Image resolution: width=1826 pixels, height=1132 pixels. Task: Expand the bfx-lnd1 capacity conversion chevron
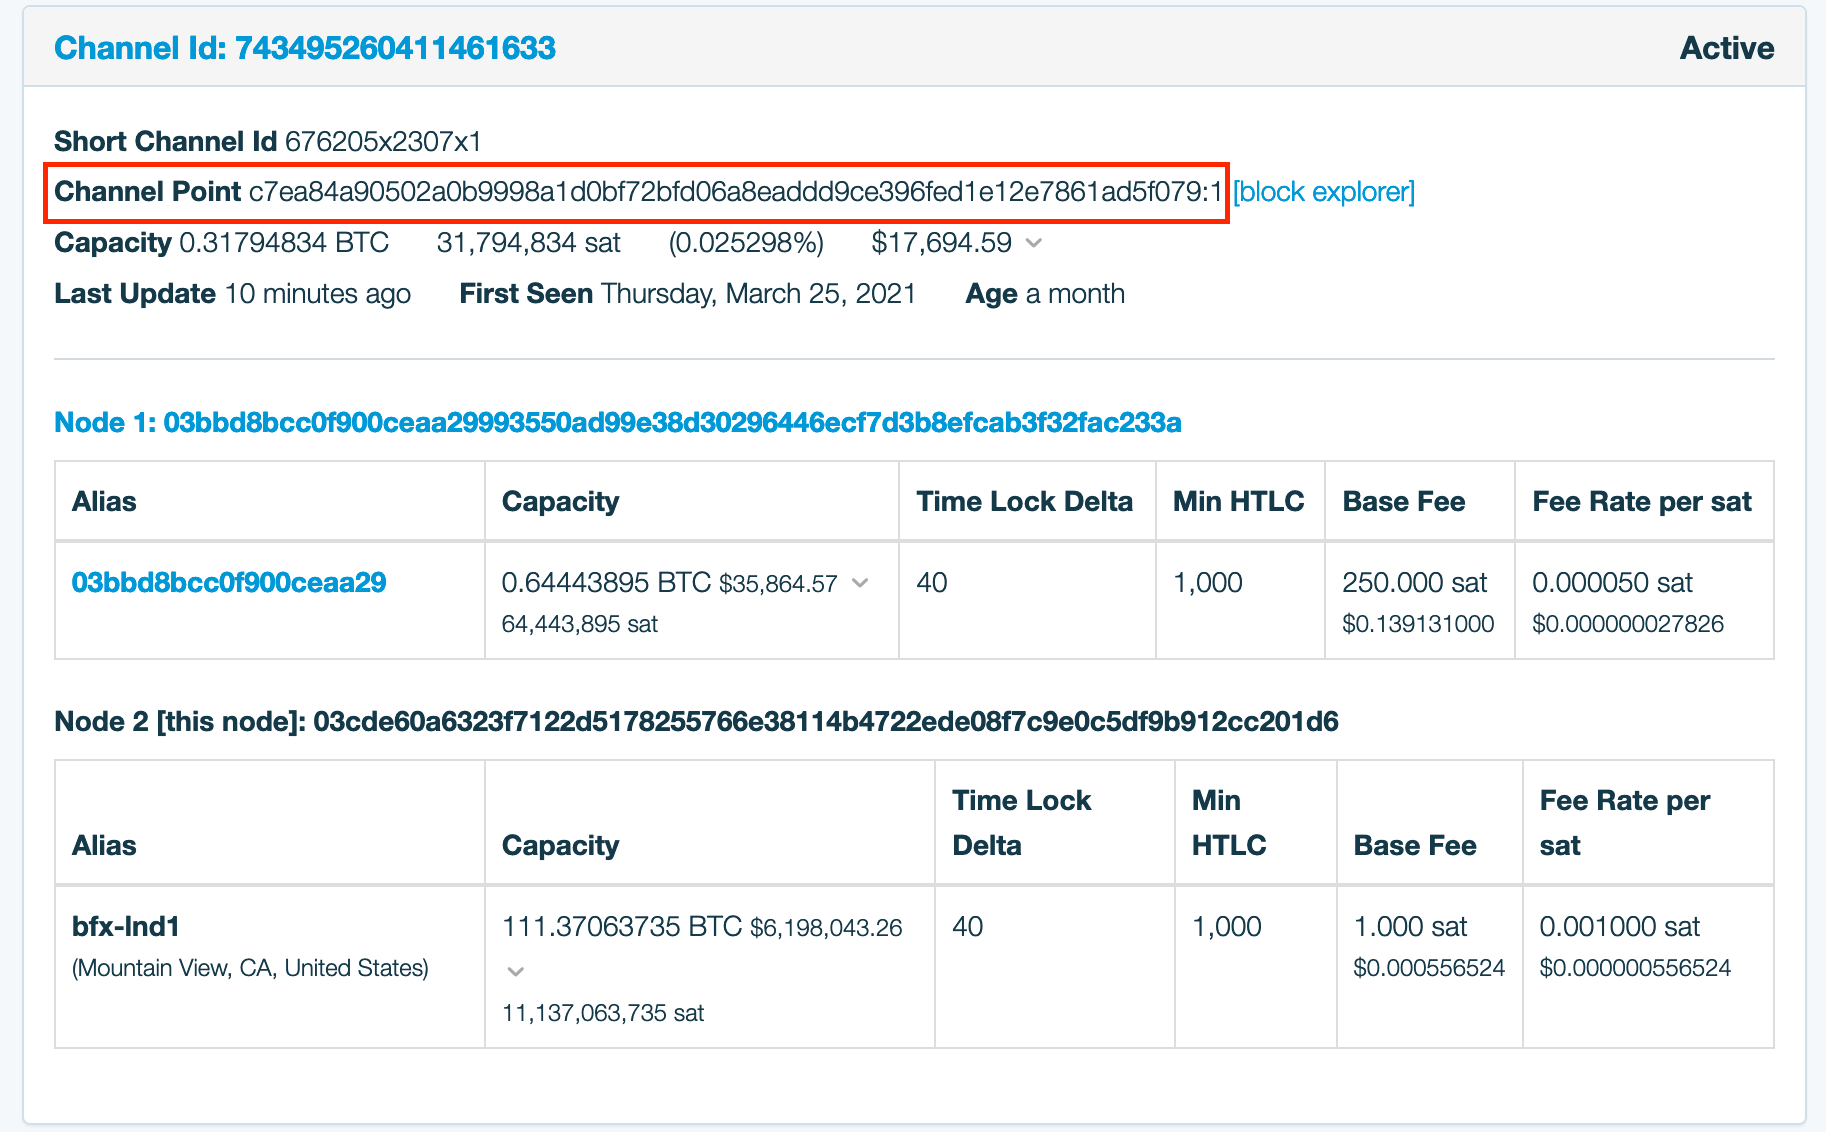[515, 969]
